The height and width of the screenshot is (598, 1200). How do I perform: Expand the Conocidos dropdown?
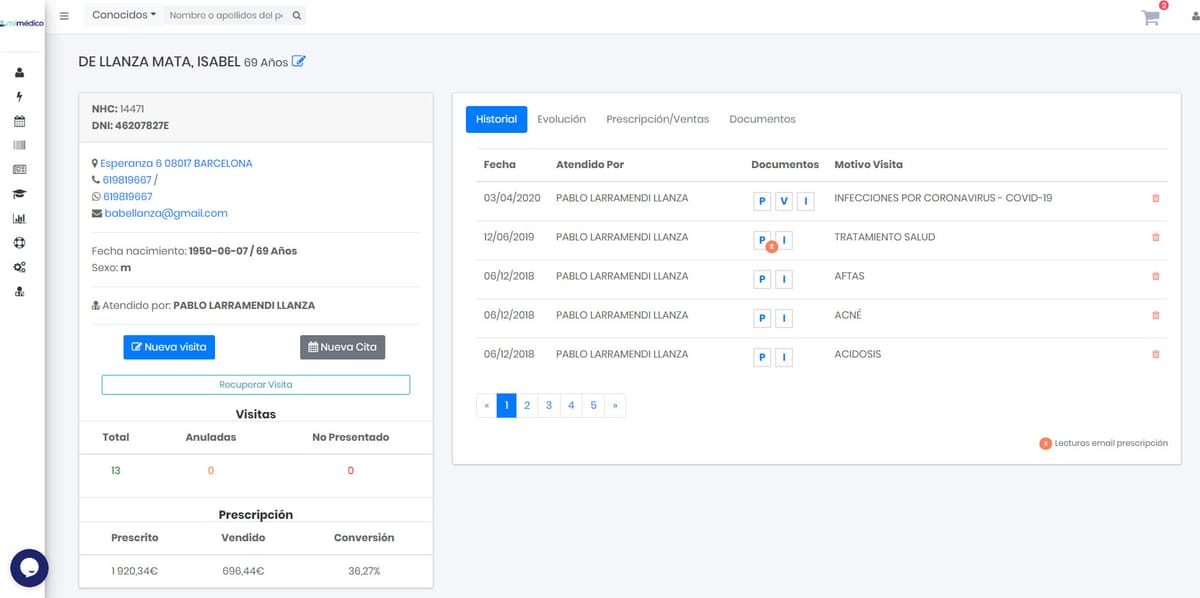[124, 15]
